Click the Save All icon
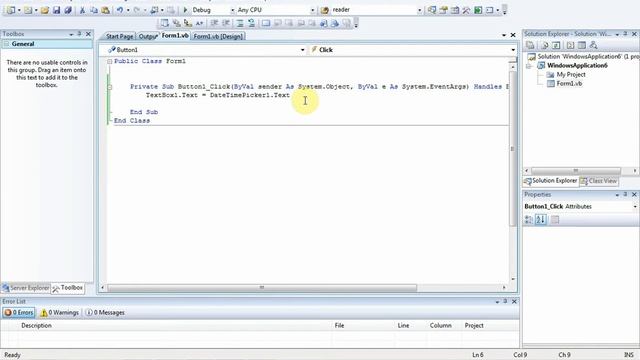The image size is (640, 360). [68, 10]
